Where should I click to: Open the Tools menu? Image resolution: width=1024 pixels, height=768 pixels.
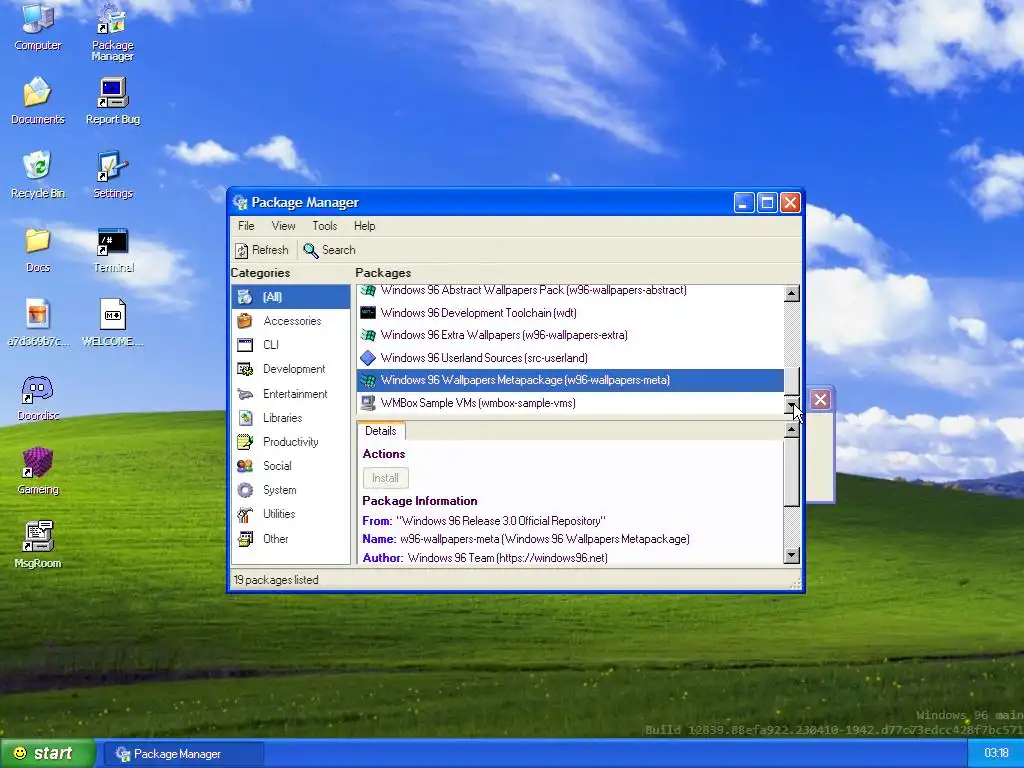325,226
